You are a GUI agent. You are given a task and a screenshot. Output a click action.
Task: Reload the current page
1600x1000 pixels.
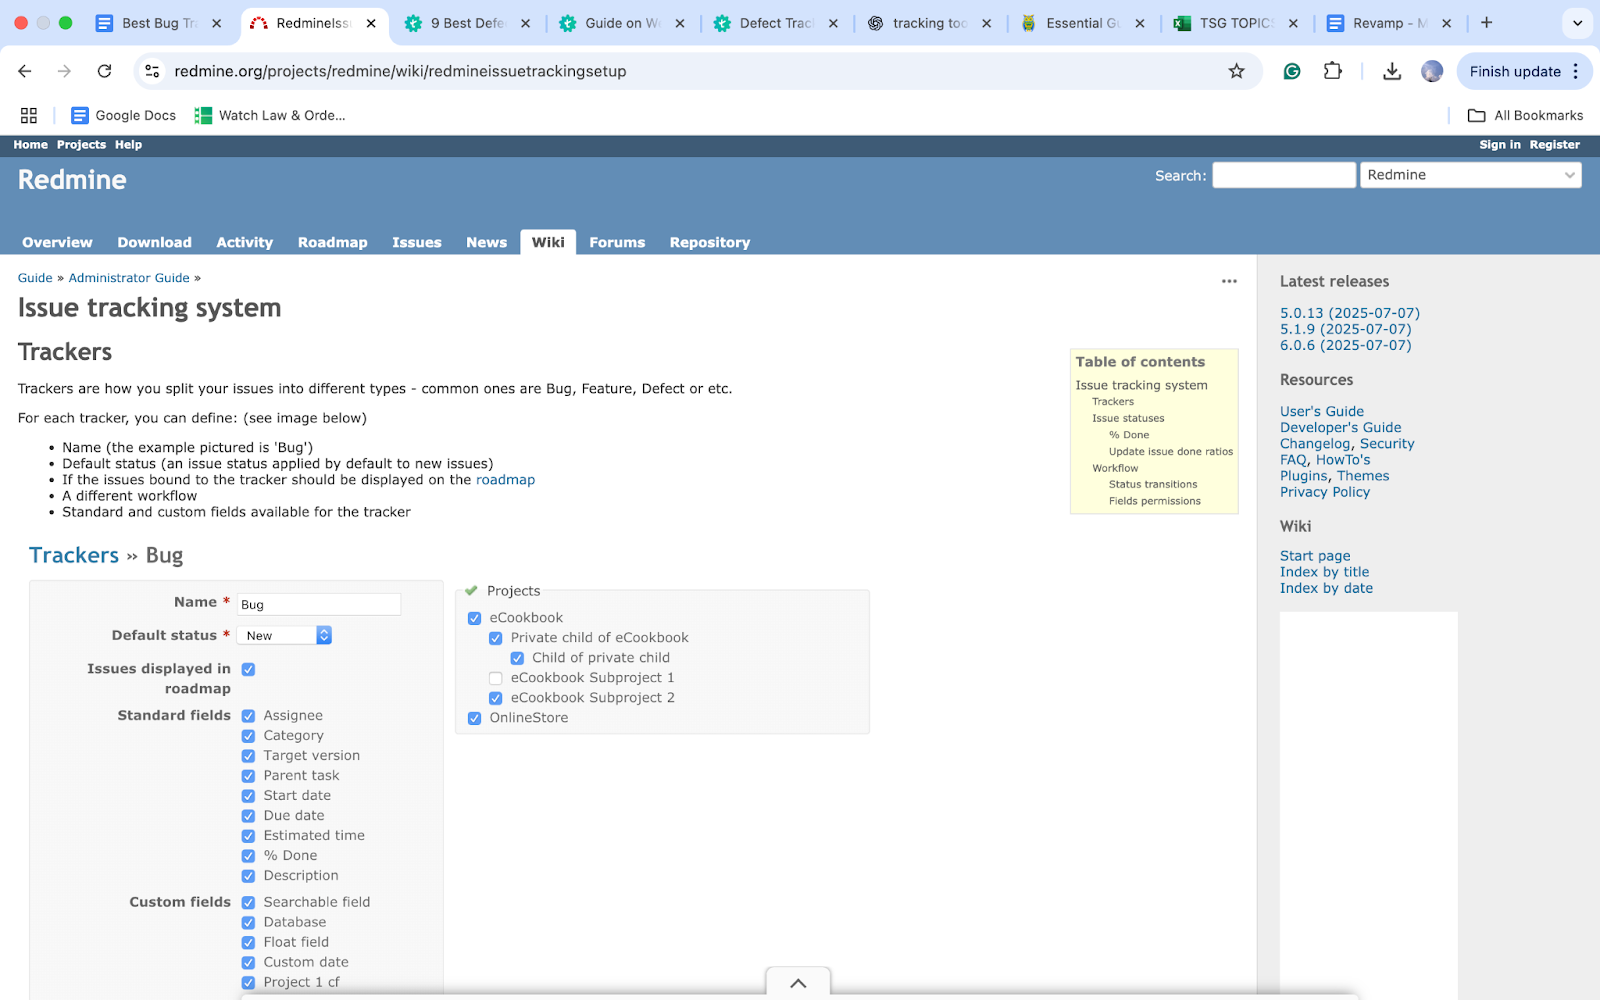(x=104, y=71)
